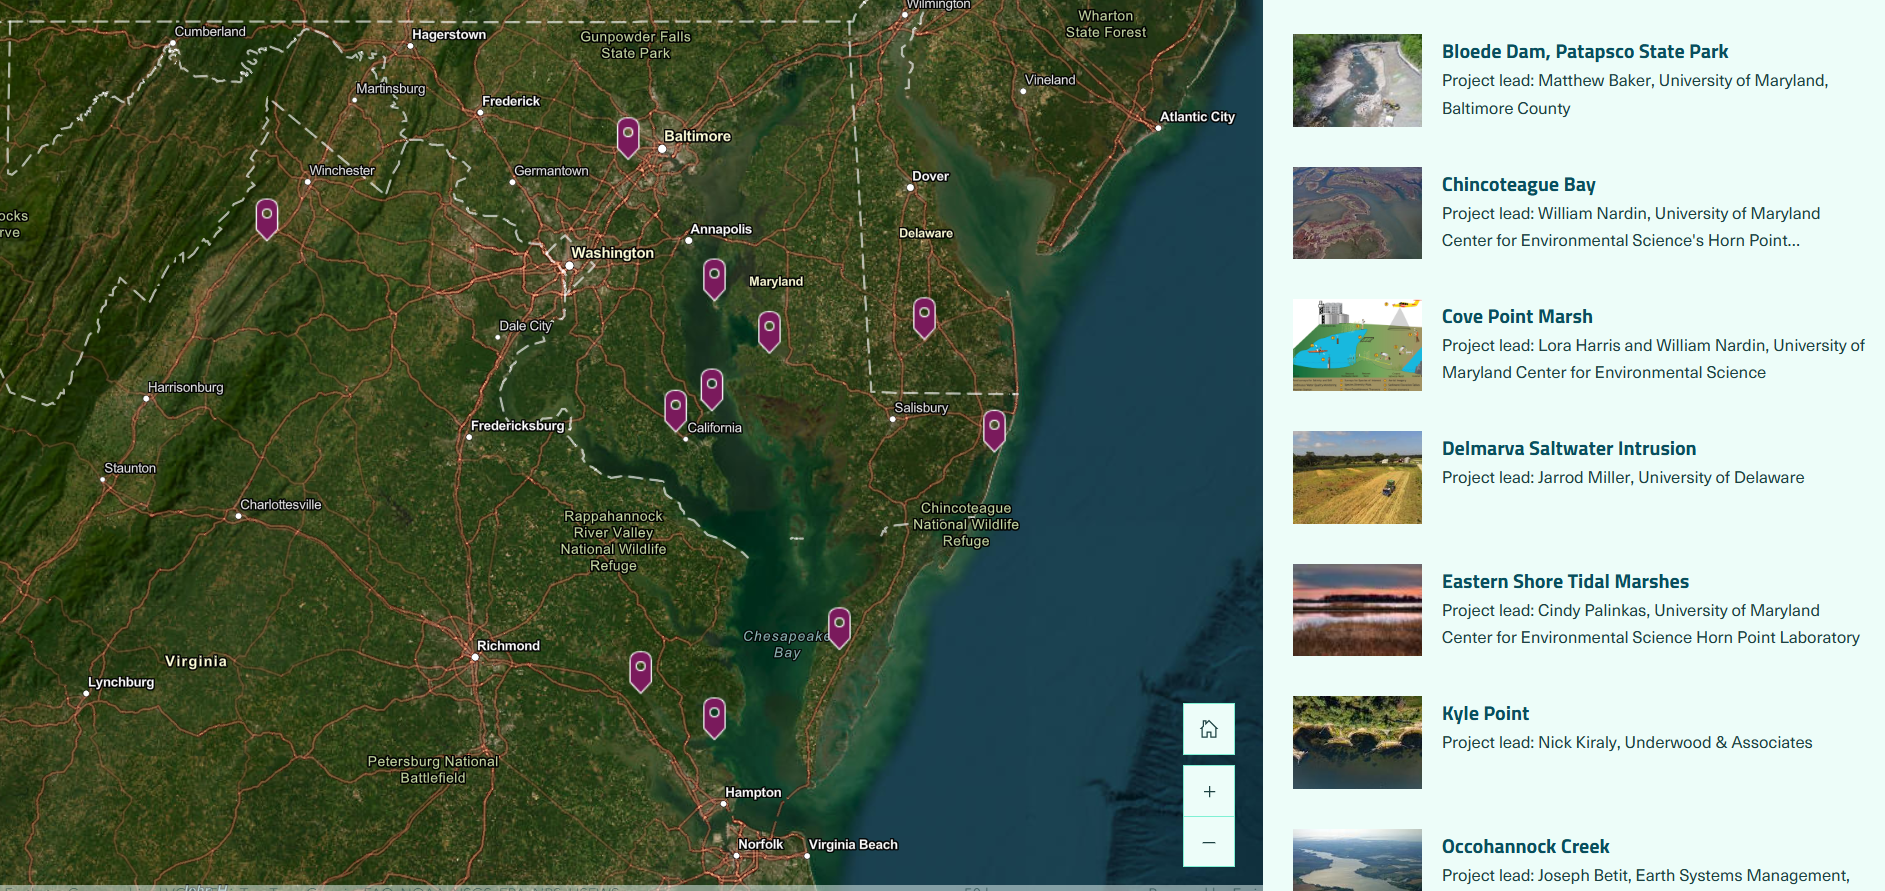Click the pin right of Chesapeake Bay label
Viewport: 1885px width, 891px height.
pos(840,626)
